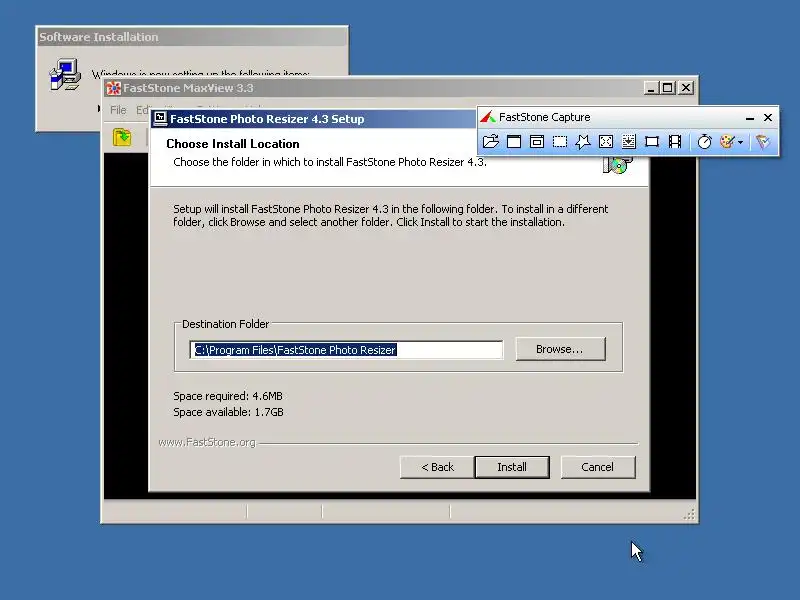800x600 pixels.
Task: Close the FastStone Capture toolbar
Action: tap(768, 117)
